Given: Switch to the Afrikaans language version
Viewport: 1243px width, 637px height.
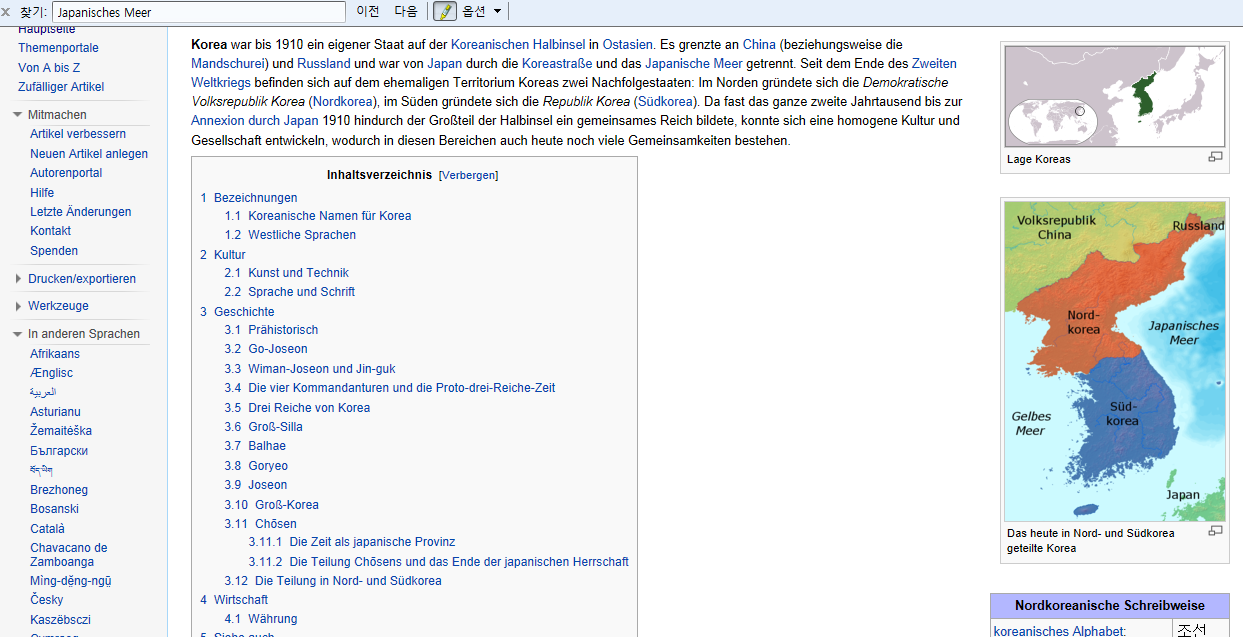Looking at the screenshot, I should click(x=55, y=354).
